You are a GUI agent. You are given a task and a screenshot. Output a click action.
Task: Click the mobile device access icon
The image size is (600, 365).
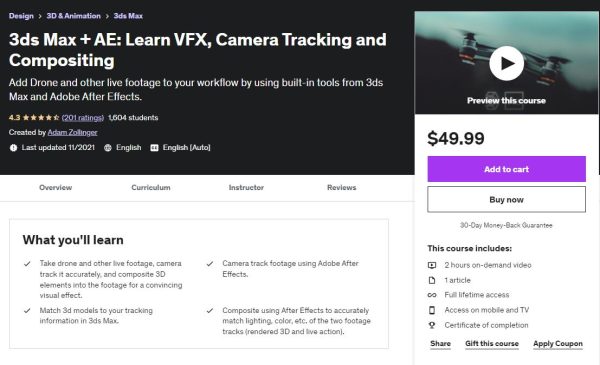[432, 310]
